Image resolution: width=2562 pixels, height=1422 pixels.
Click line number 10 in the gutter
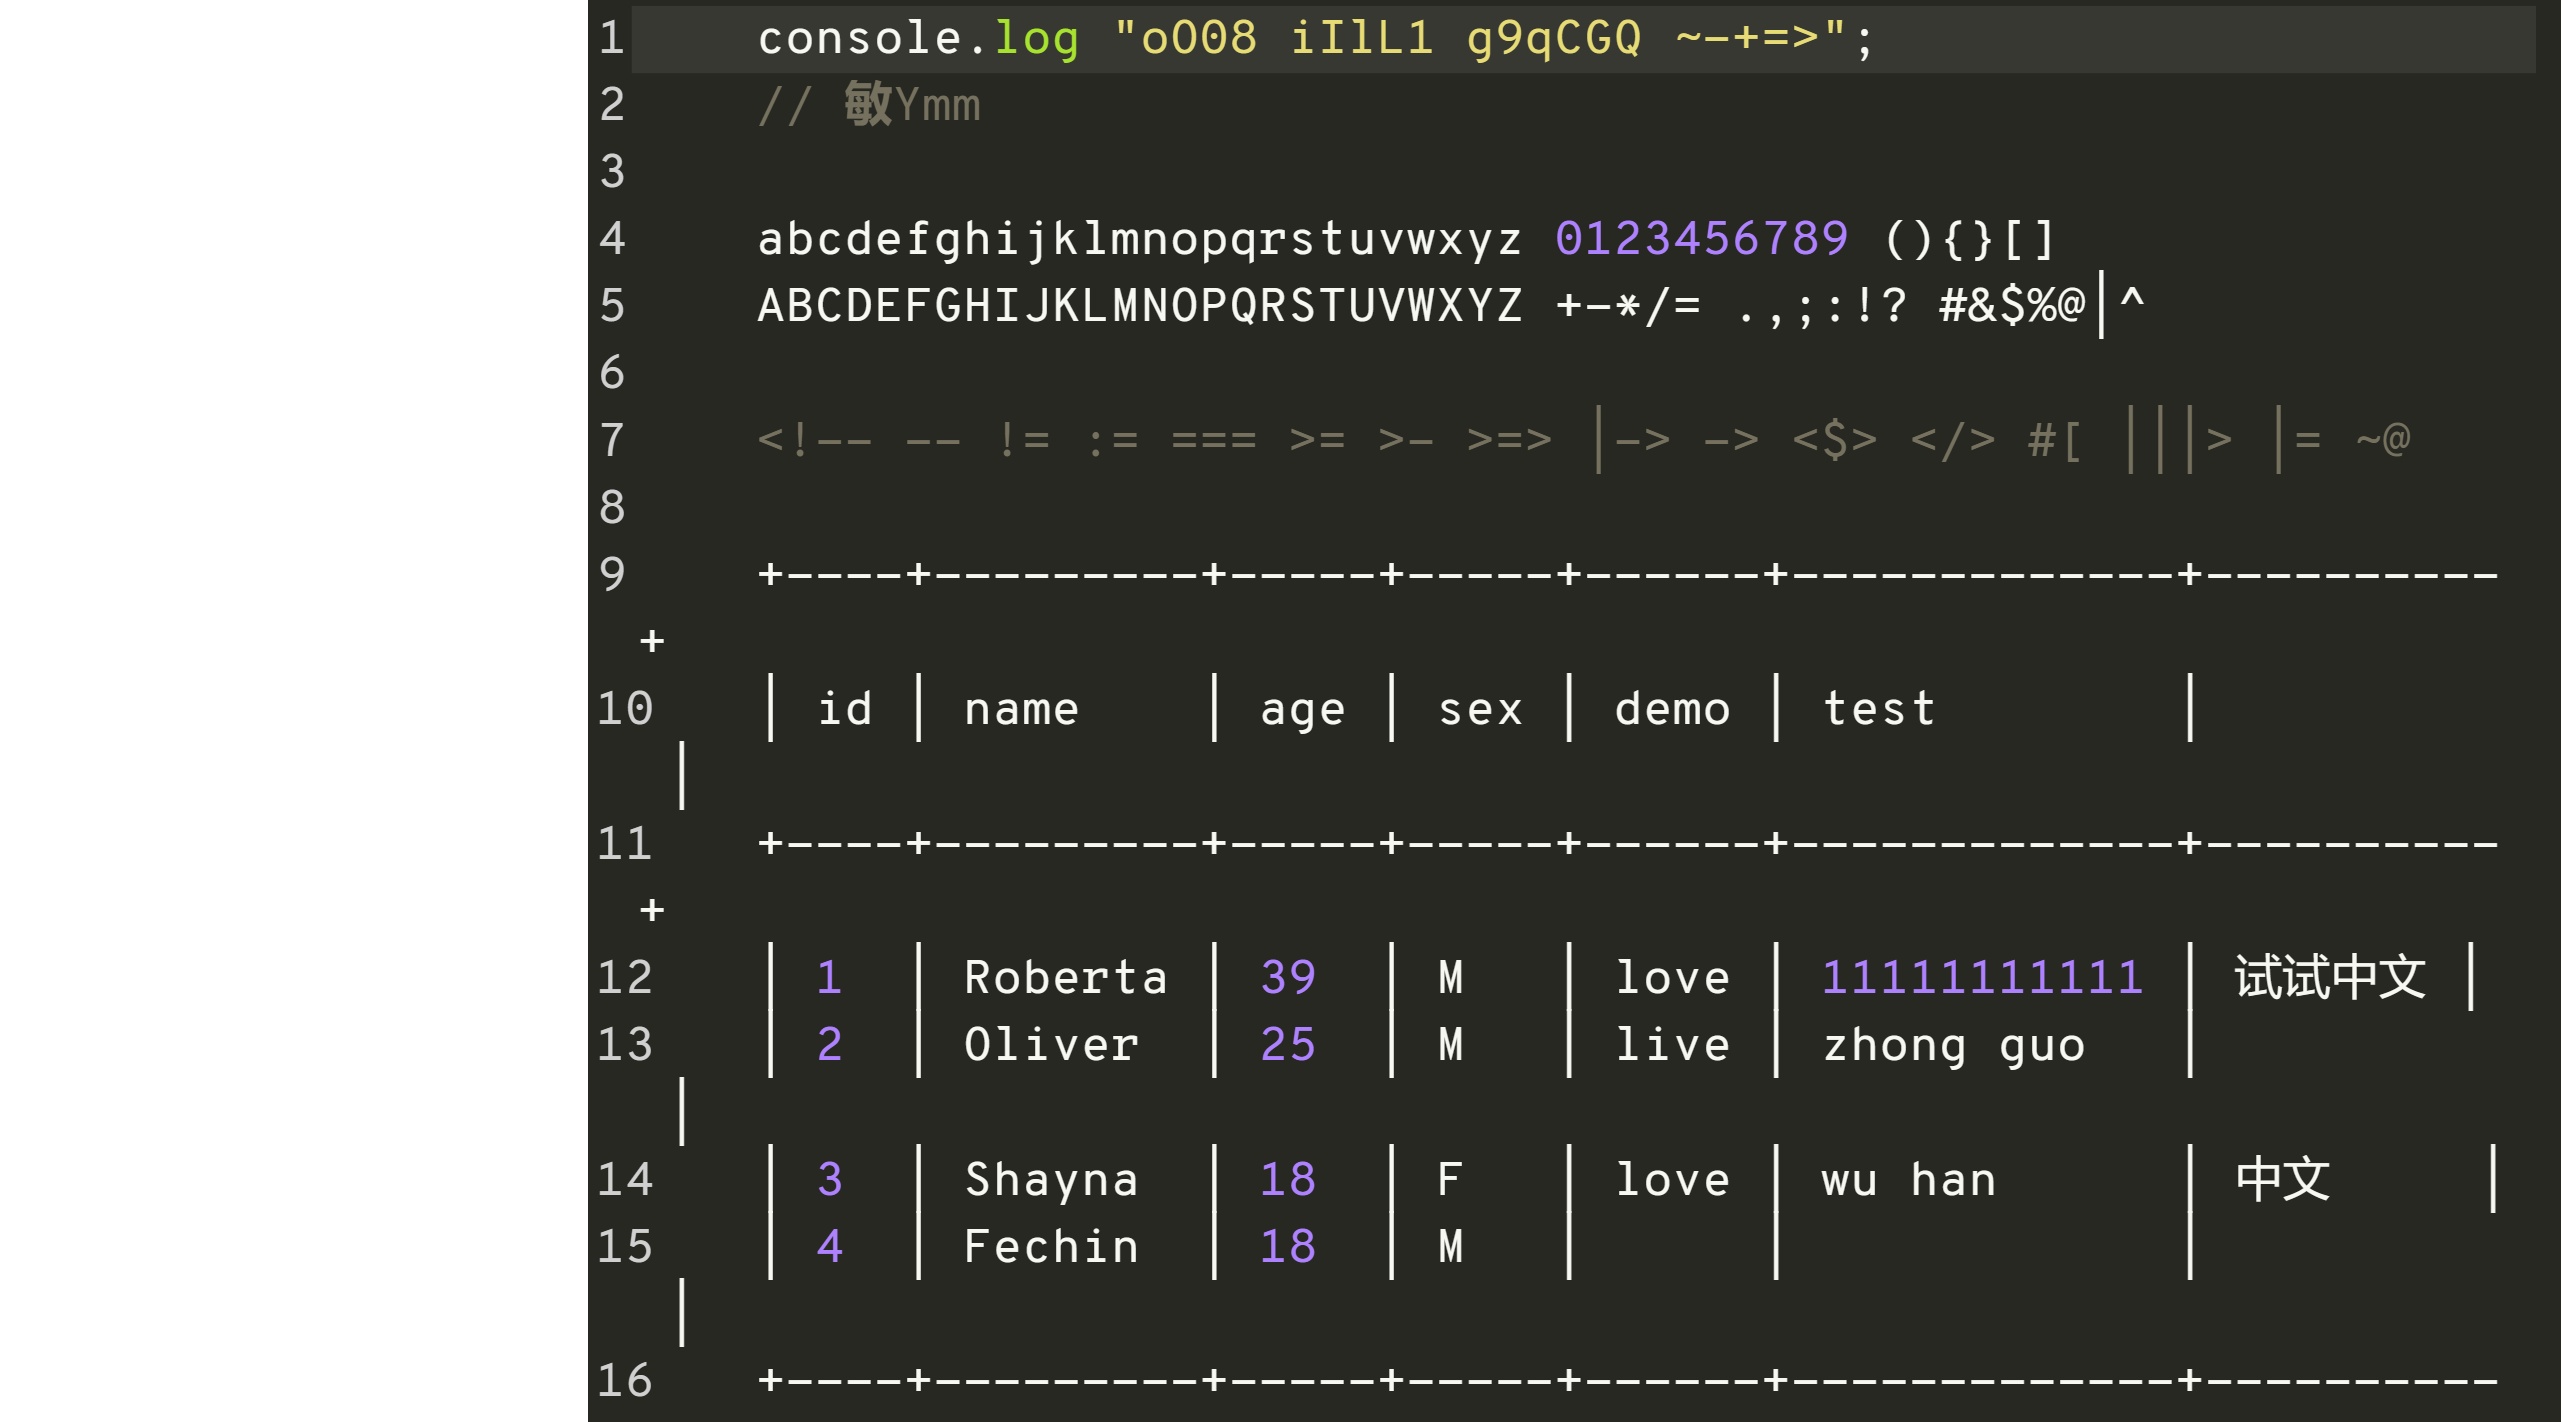[x=625, y=709]
